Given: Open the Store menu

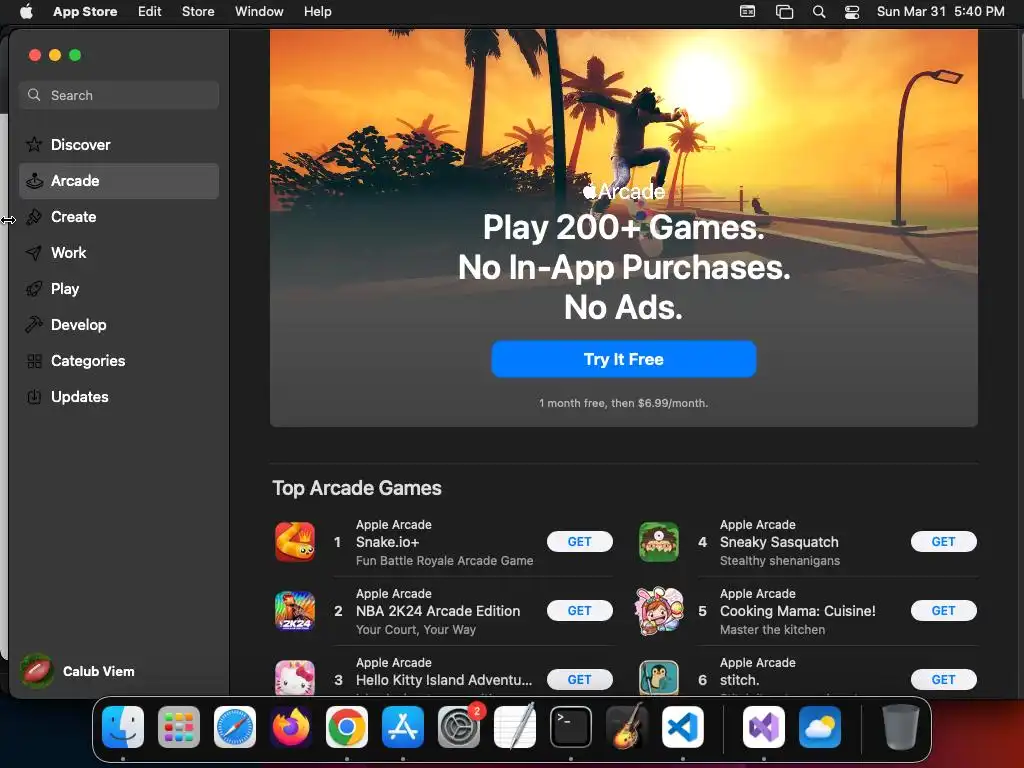Looking at the screenshot, I should pos(198,11).
